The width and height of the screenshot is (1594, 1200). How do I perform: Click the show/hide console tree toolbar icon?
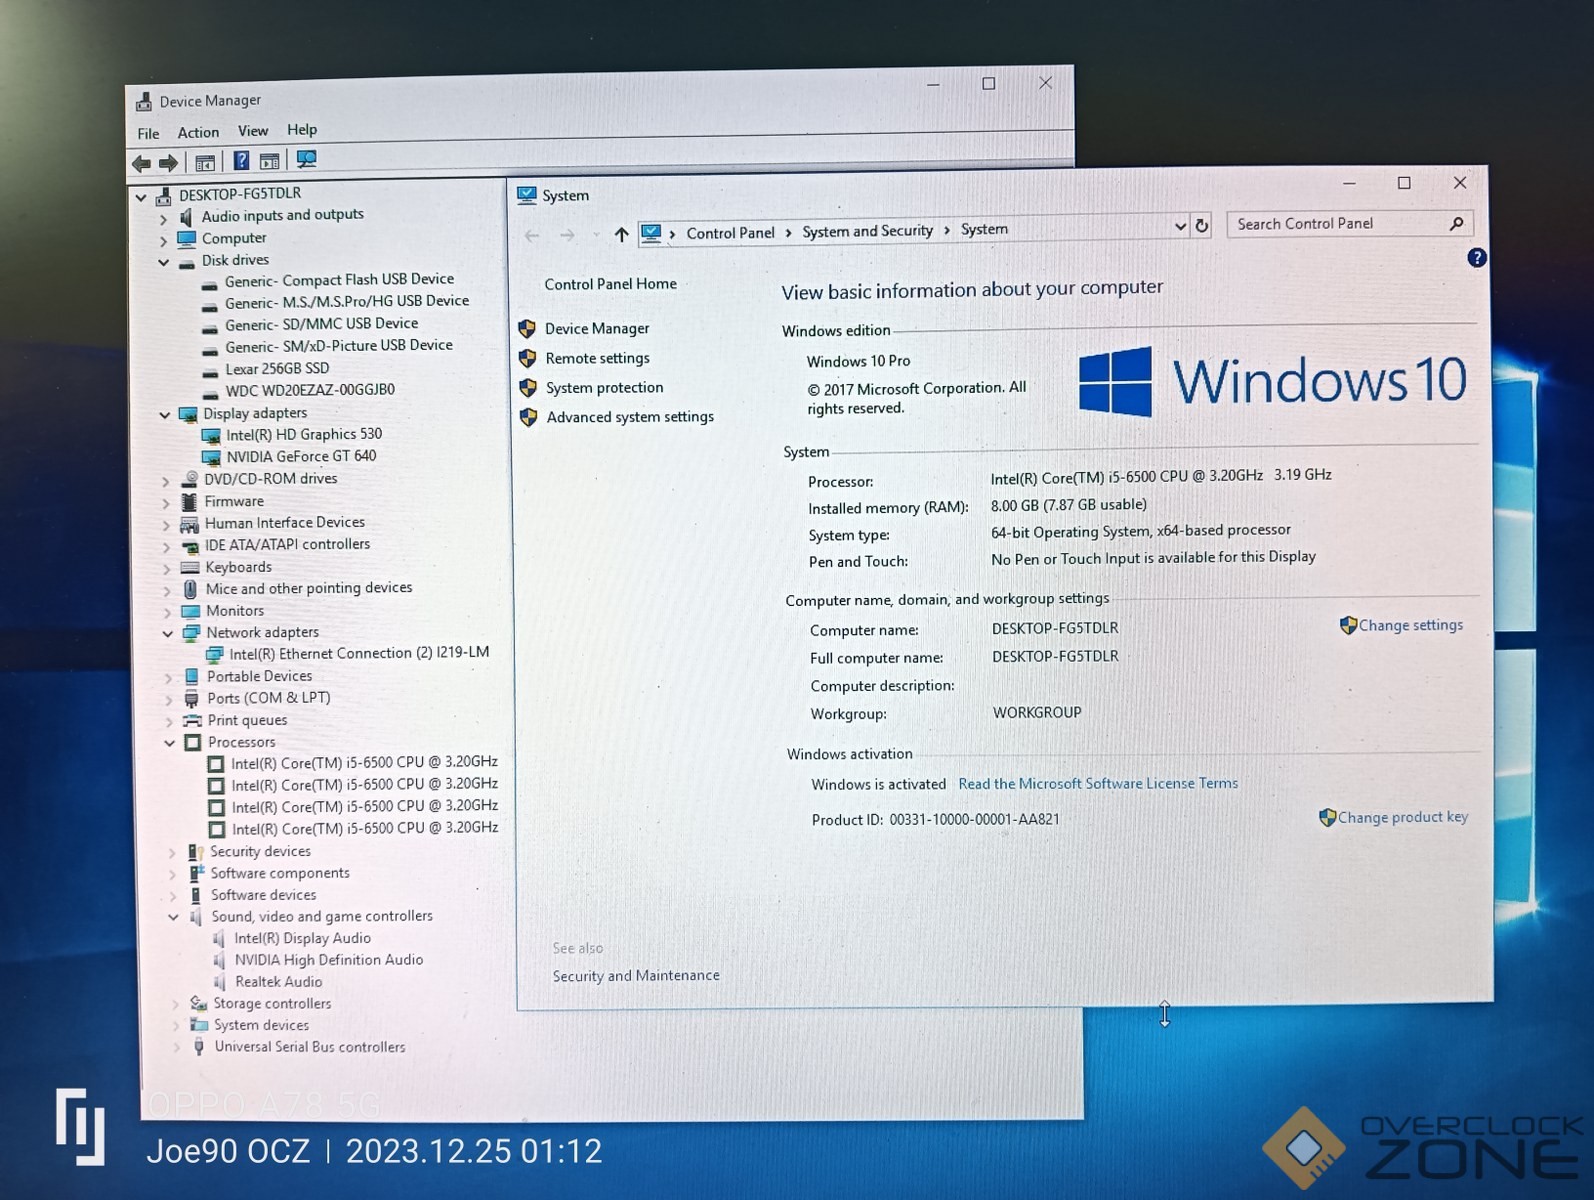coord(205,162)
